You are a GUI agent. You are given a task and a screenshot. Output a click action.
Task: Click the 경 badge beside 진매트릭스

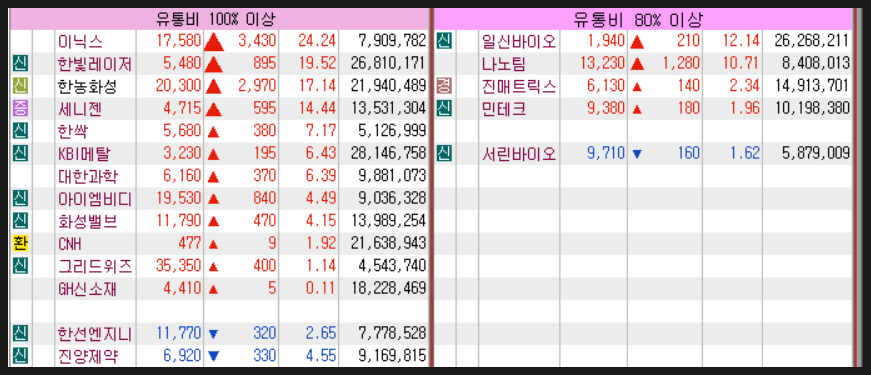click(x=444, y=86)
